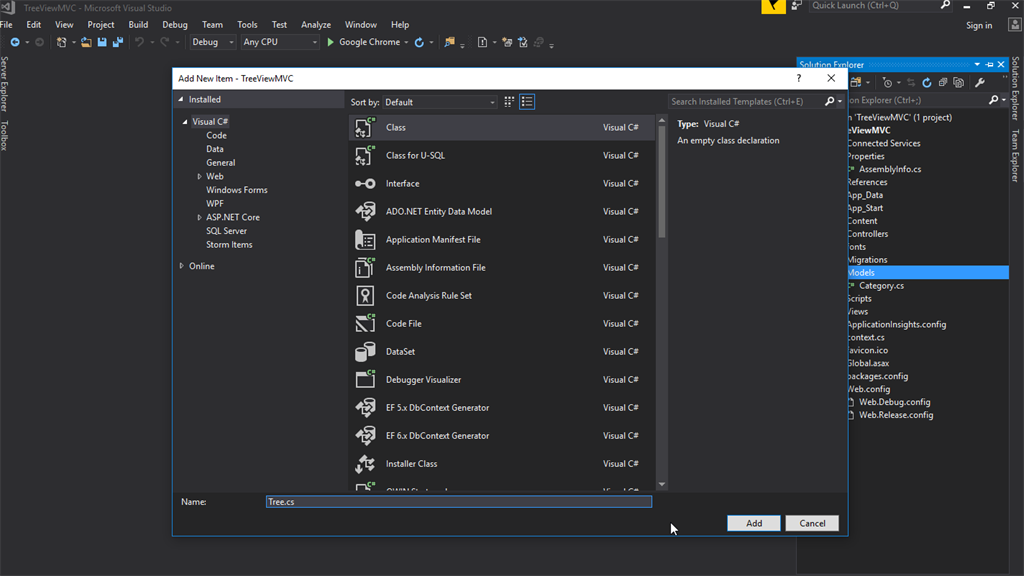This screenshot has width=1024, height=576.
Task: Click Refresh icon in Solution Explorer toolbar
Action: coord(927,82)
